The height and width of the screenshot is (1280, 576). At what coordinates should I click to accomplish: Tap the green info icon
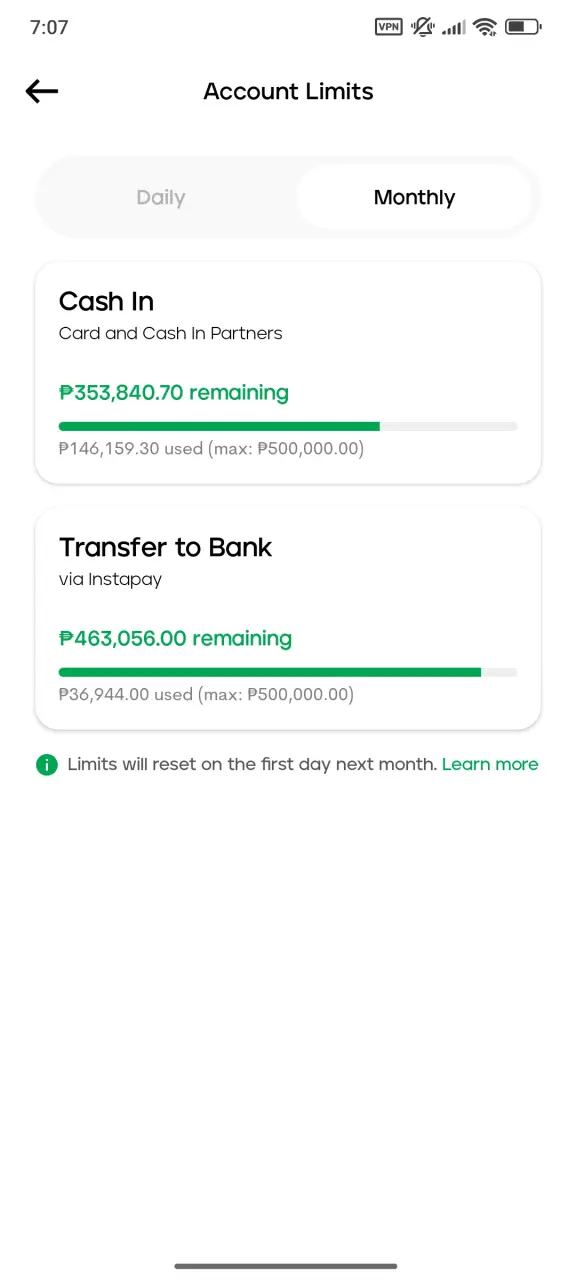tap(46, 765)
